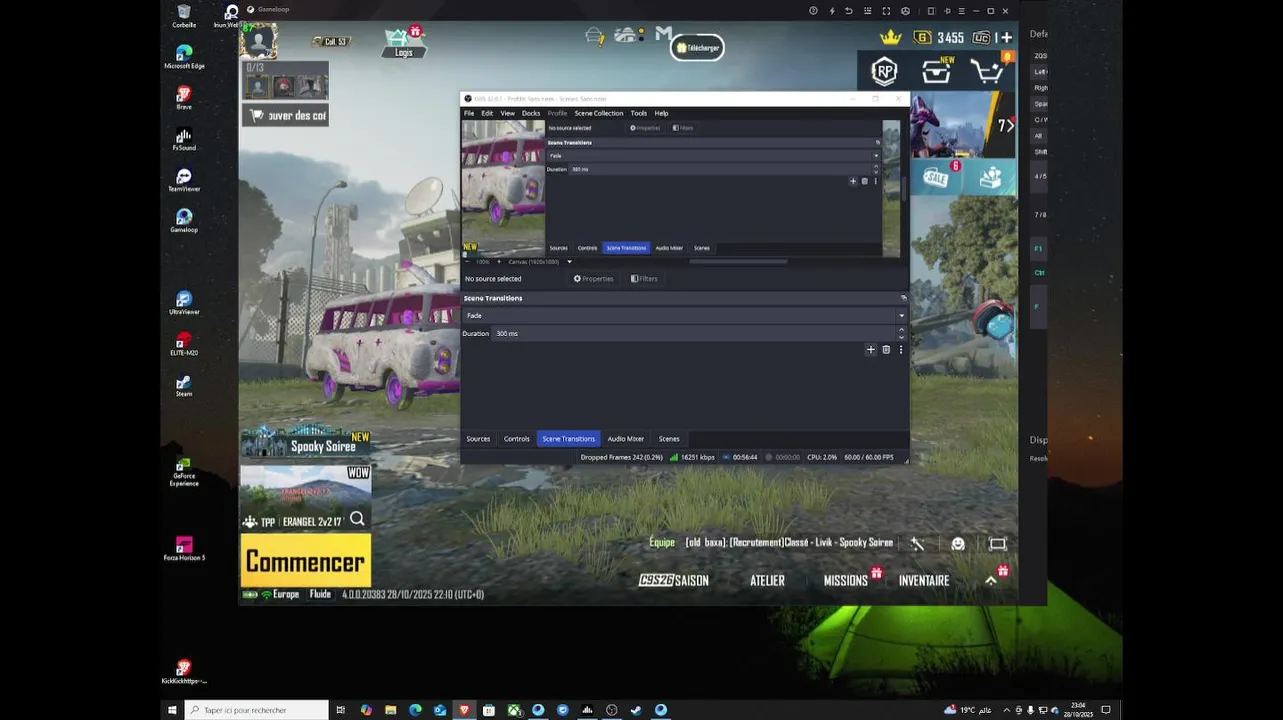This screenshot has height=720, width=1283.
Task: Click the Duration 300 ms field in the main dock
Action: (694, 334)
